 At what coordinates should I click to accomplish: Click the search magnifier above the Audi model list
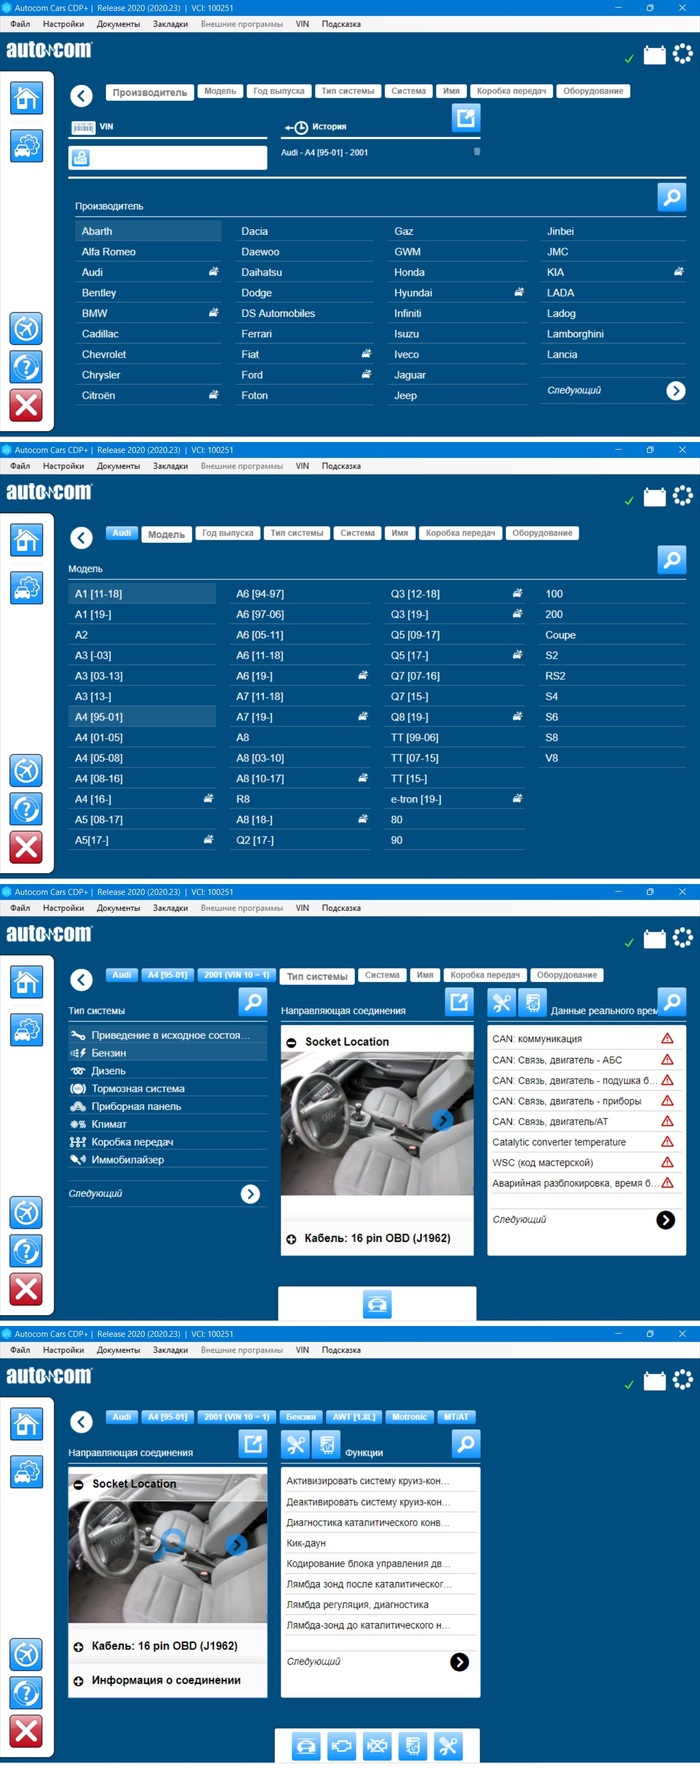(x=672, y=559)
